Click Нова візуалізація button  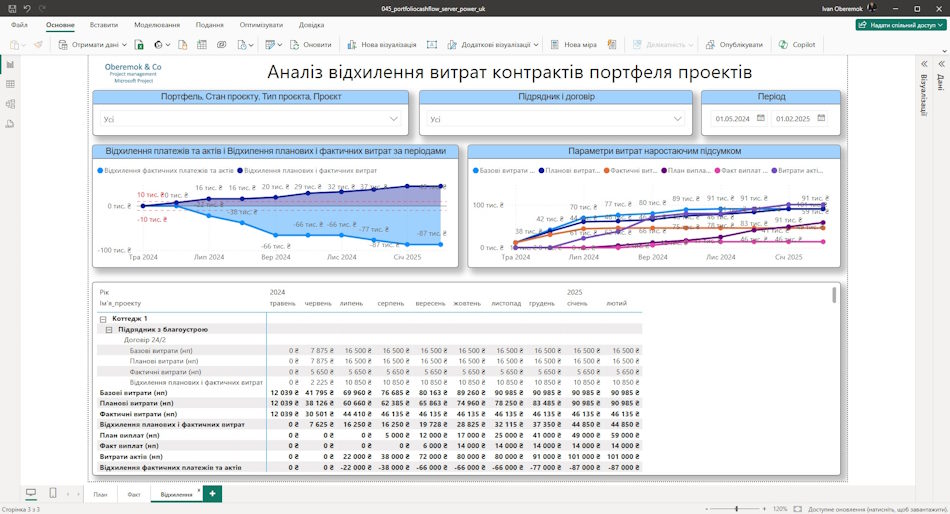coord(382,44)
